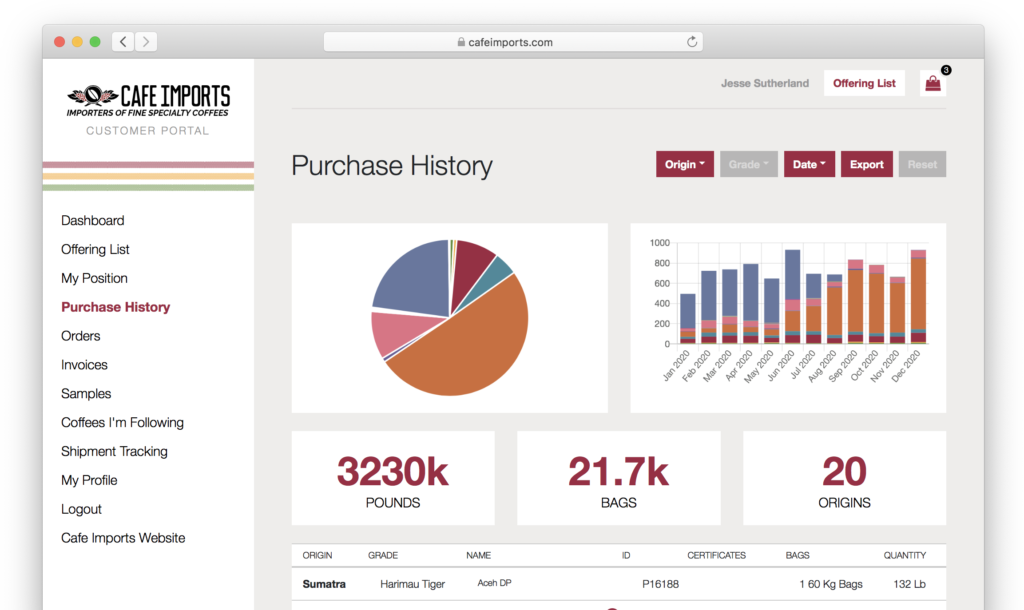The width and height of the screenshot is (1024, 610).
Task: Expand the Grade filter dropdown
Action: click(748, 164)
